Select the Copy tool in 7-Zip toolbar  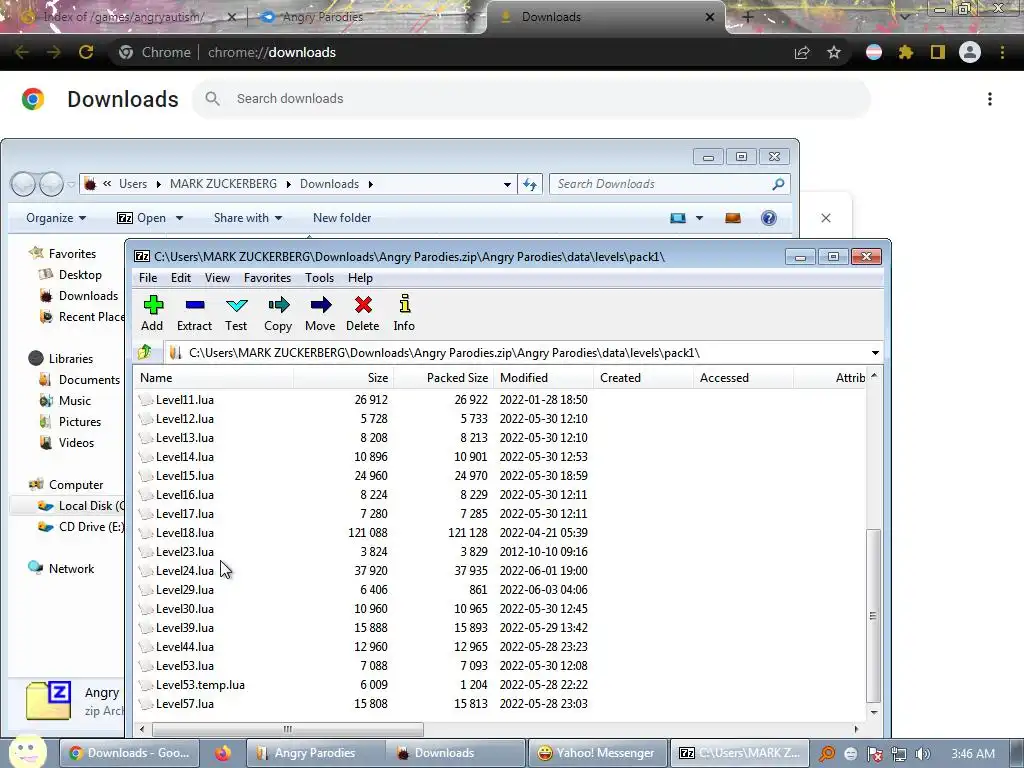[x=278, y=313]
